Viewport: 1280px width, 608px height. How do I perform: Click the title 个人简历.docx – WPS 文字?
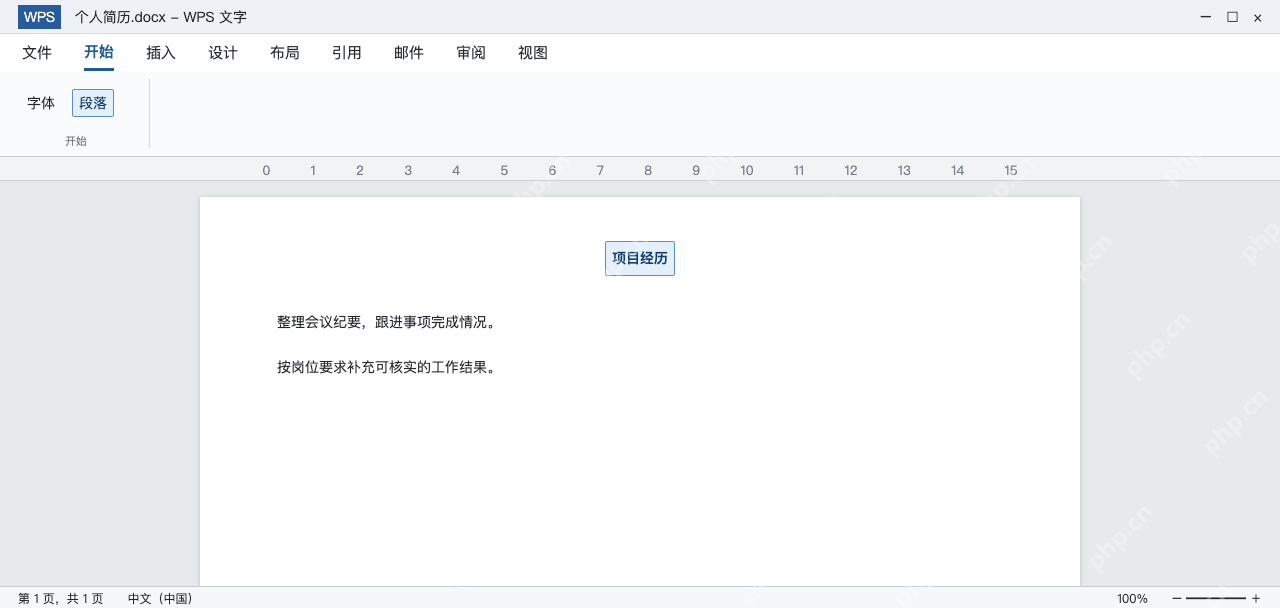click(x=161, y=17)
